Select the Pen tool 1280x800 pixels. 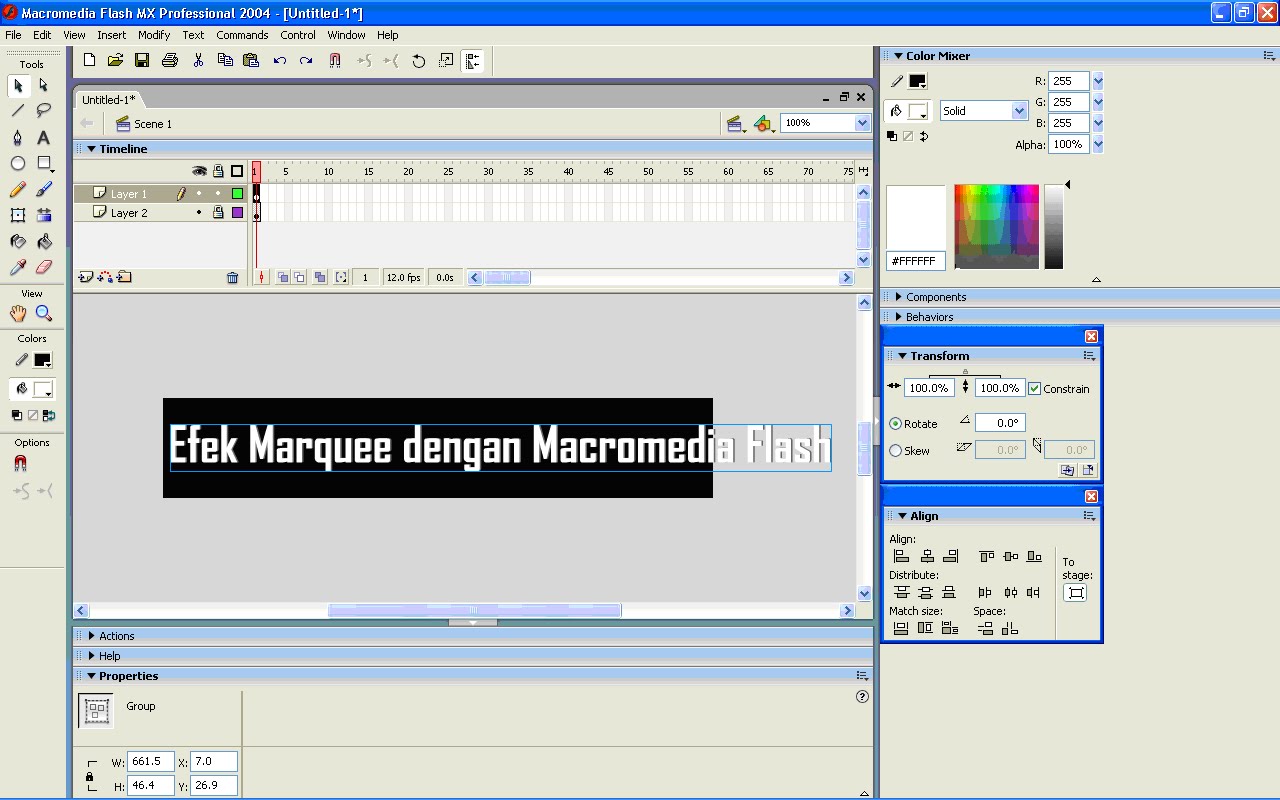[x=18, y=137]
